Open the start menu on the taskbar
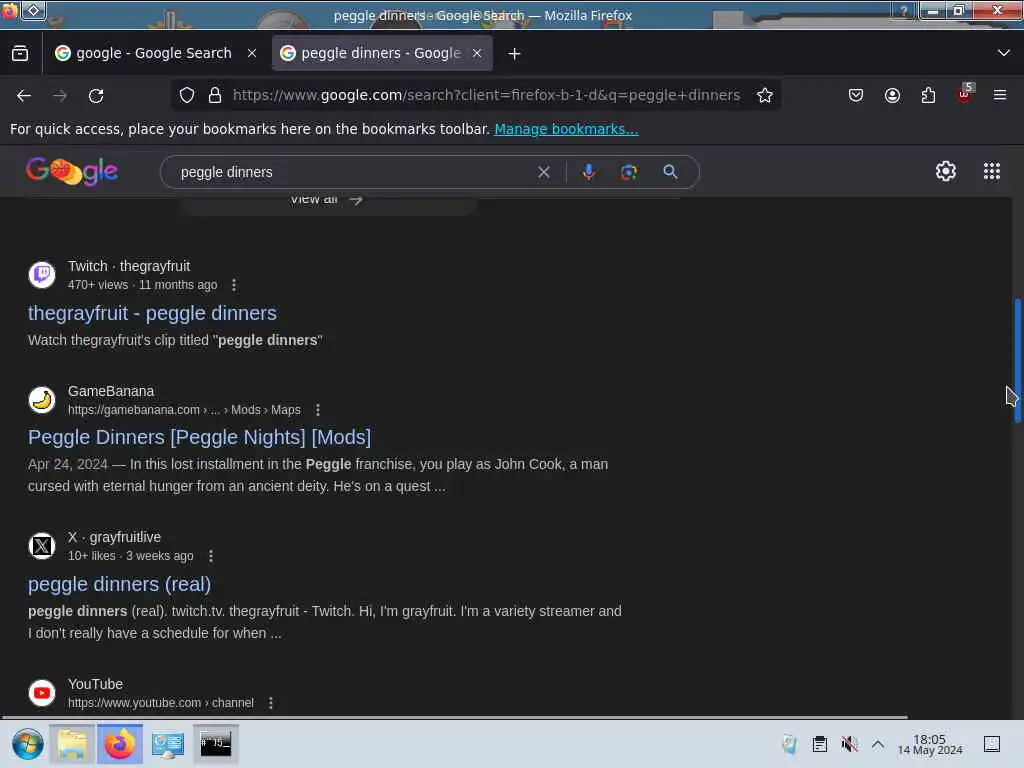1024x768 pixels. tap(27, 744)
